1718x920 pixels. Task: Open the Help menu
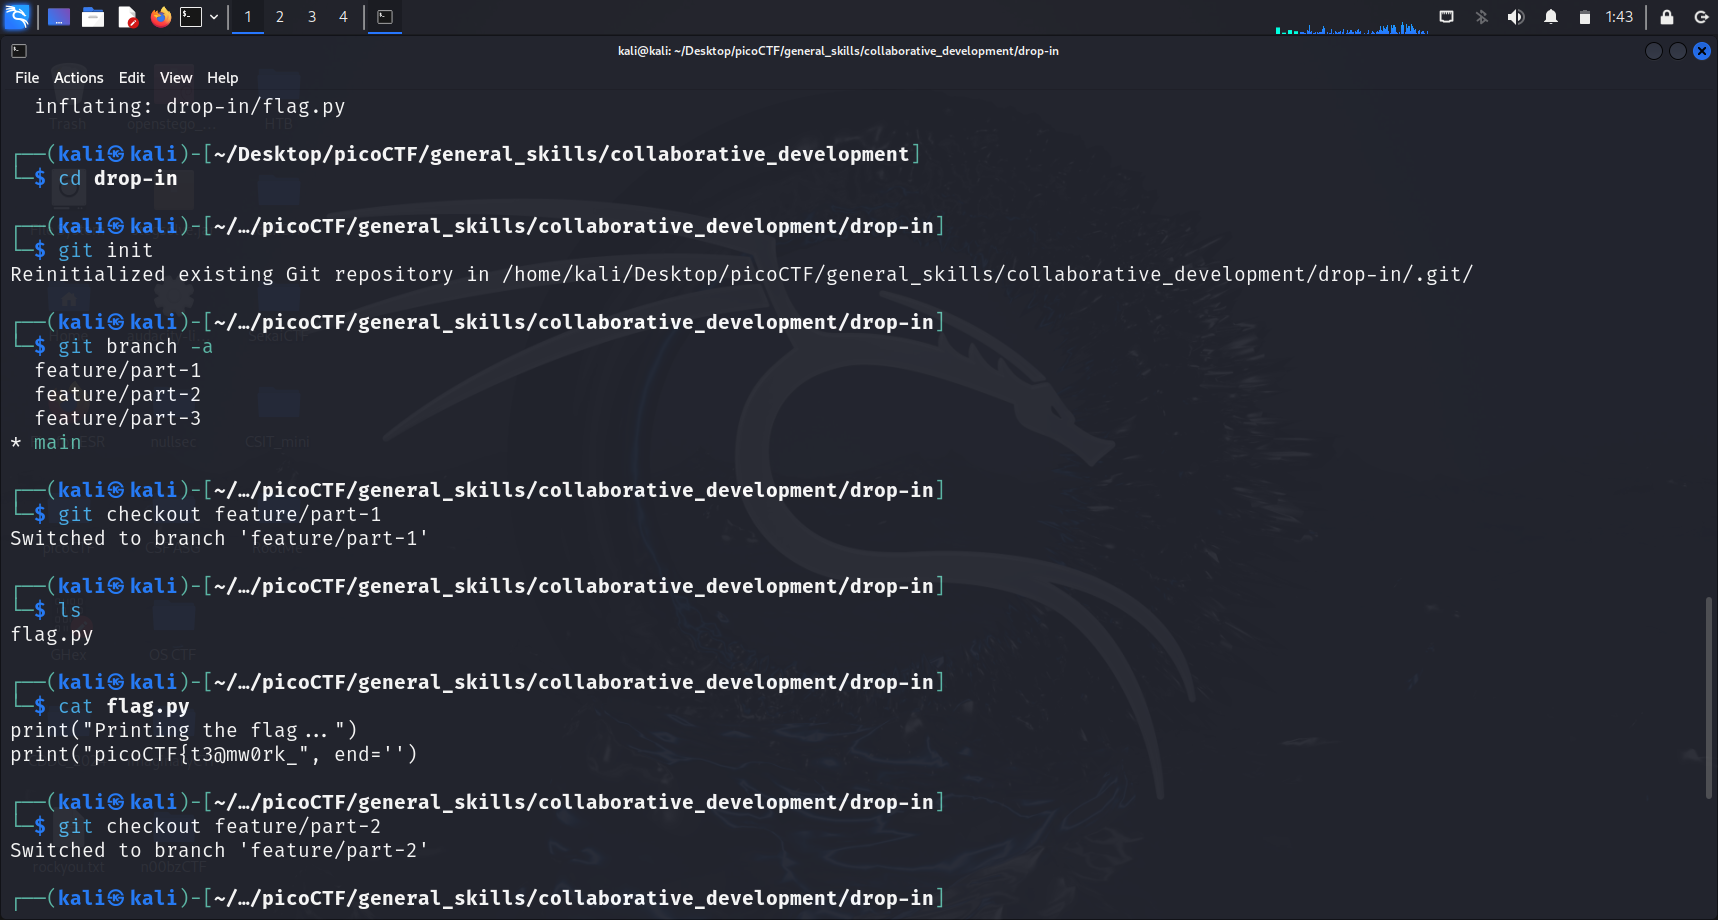point(222,78)
